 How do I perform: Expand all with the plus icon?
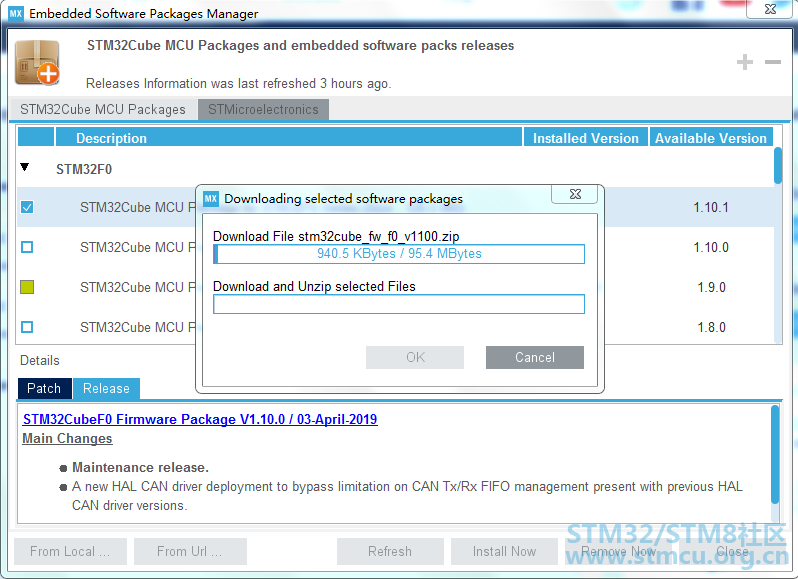[x=745, y=62]
